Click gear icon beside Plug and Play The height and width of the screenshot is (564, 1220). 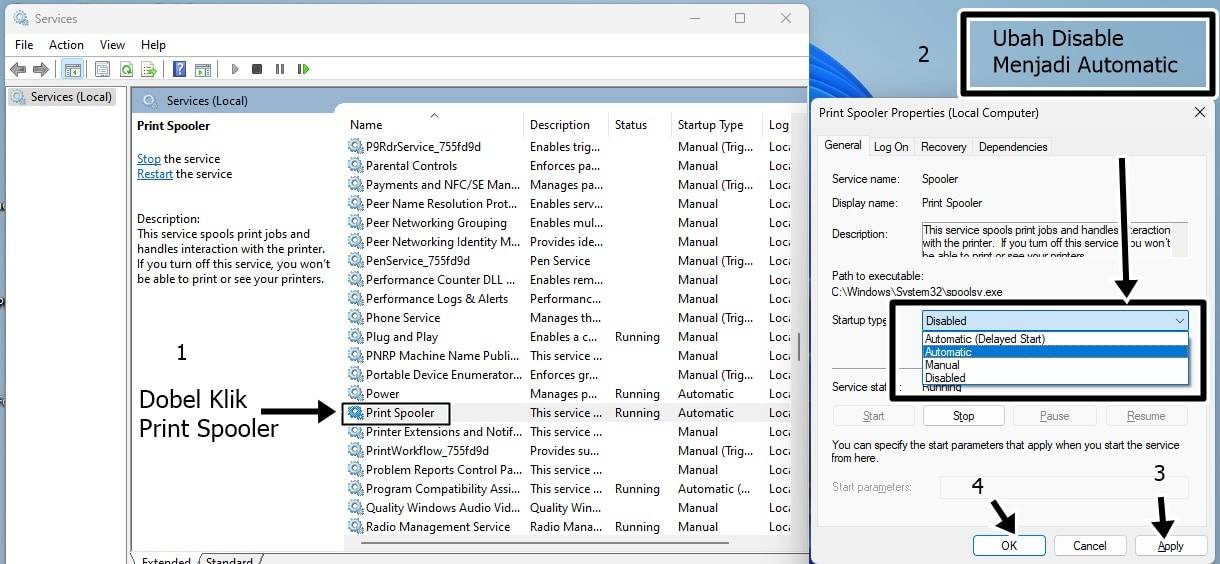coord(355,337)
